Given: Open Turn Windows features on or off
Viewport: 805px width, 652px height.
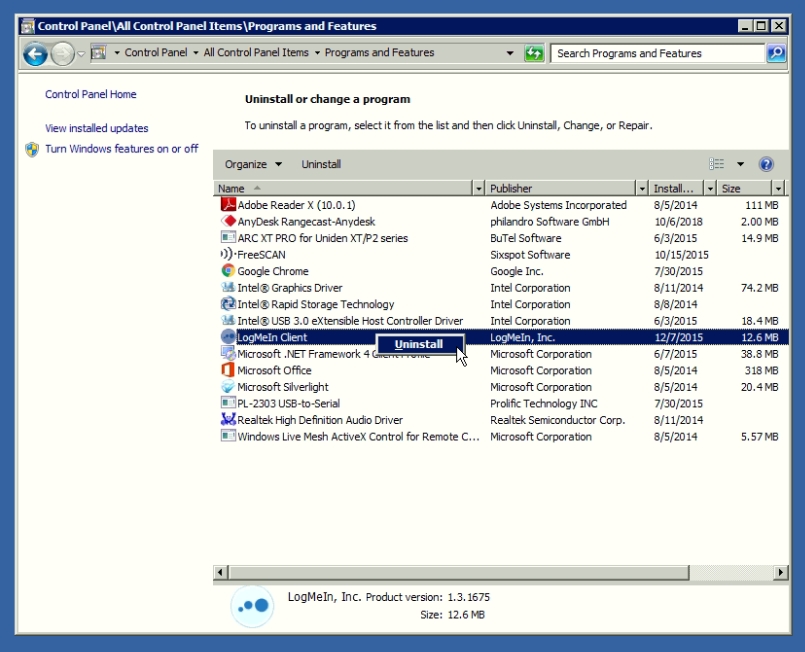Looking at the screenshot, I should pos(122,149).
